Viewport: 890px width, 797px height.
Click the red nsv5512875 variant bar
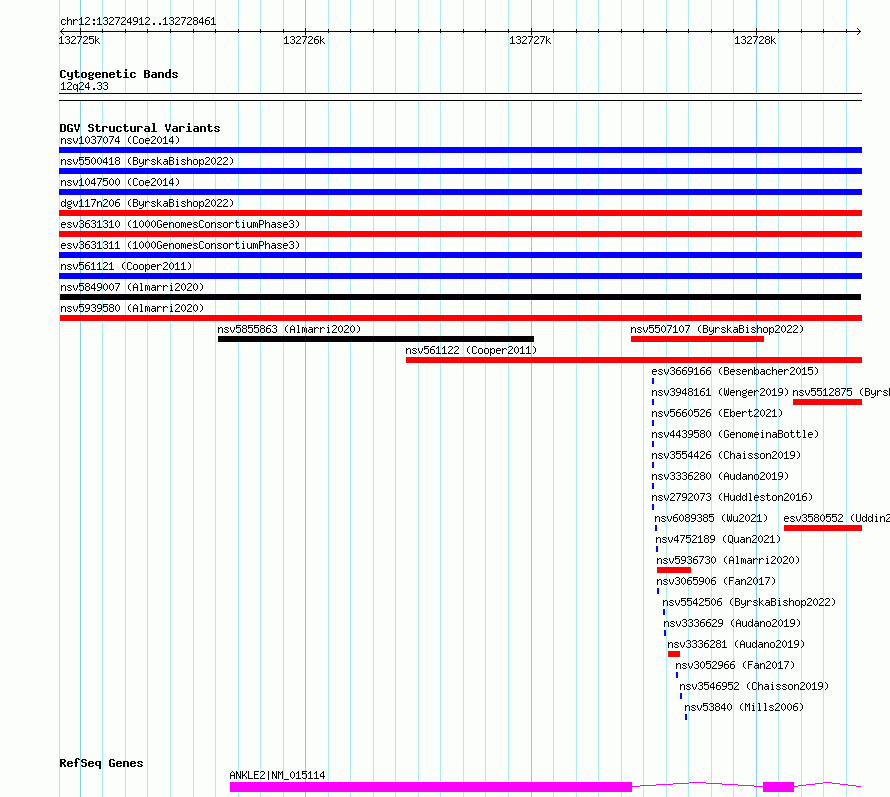pos(828,402)
